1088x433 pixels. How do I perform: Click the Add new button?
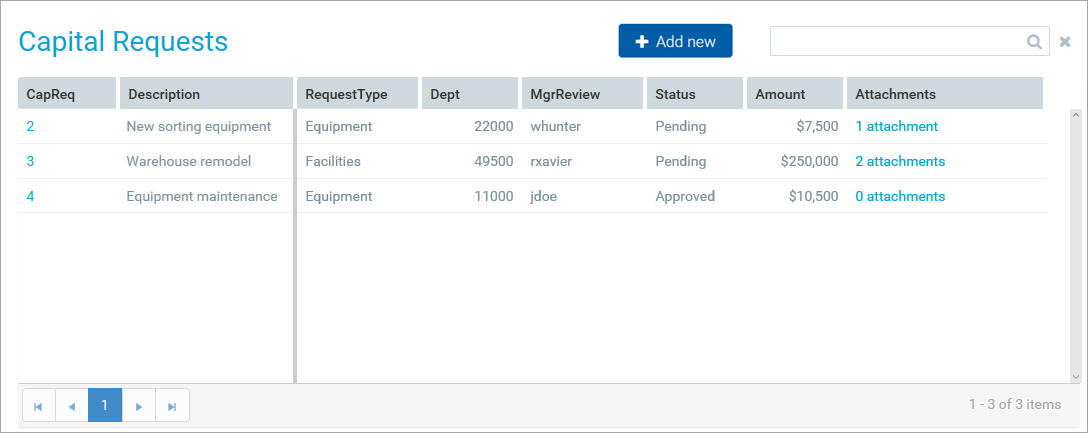[x=675, y=41]
